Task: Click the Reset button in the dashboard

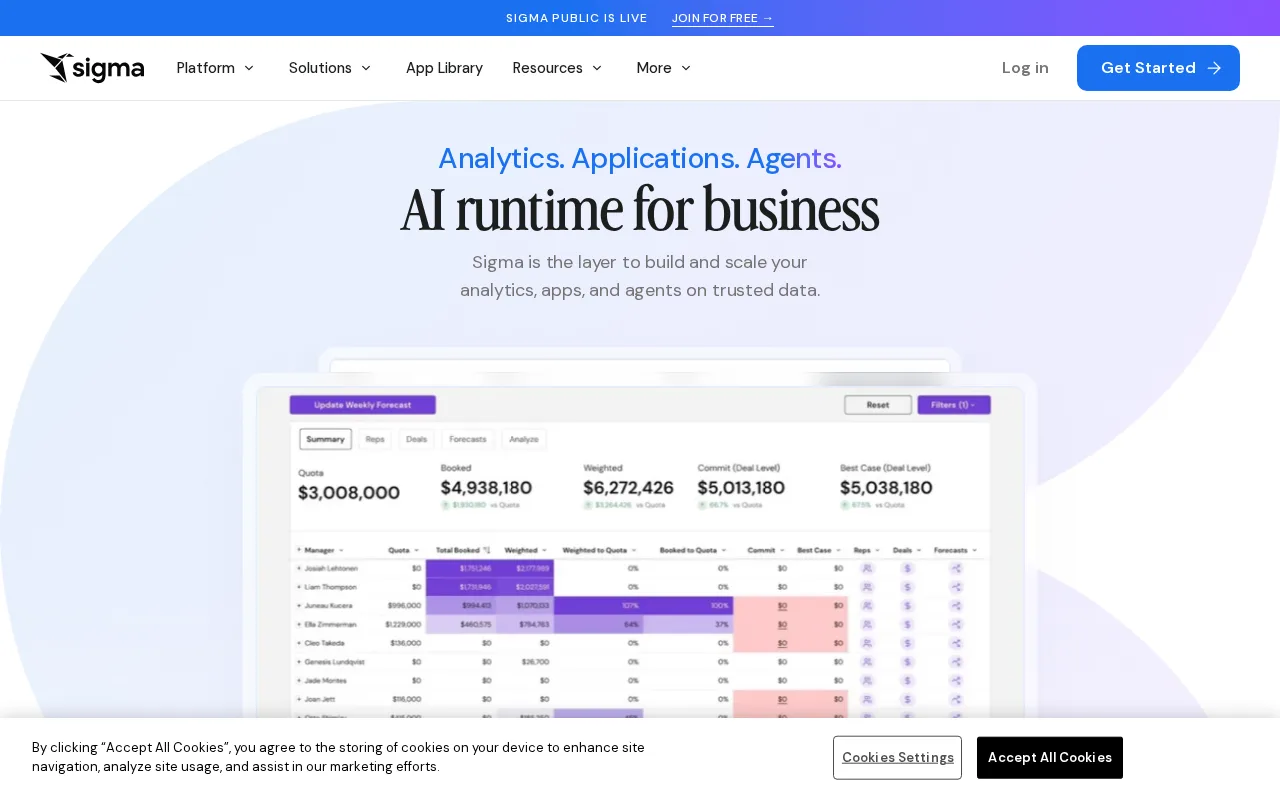Action: point(878,405)
